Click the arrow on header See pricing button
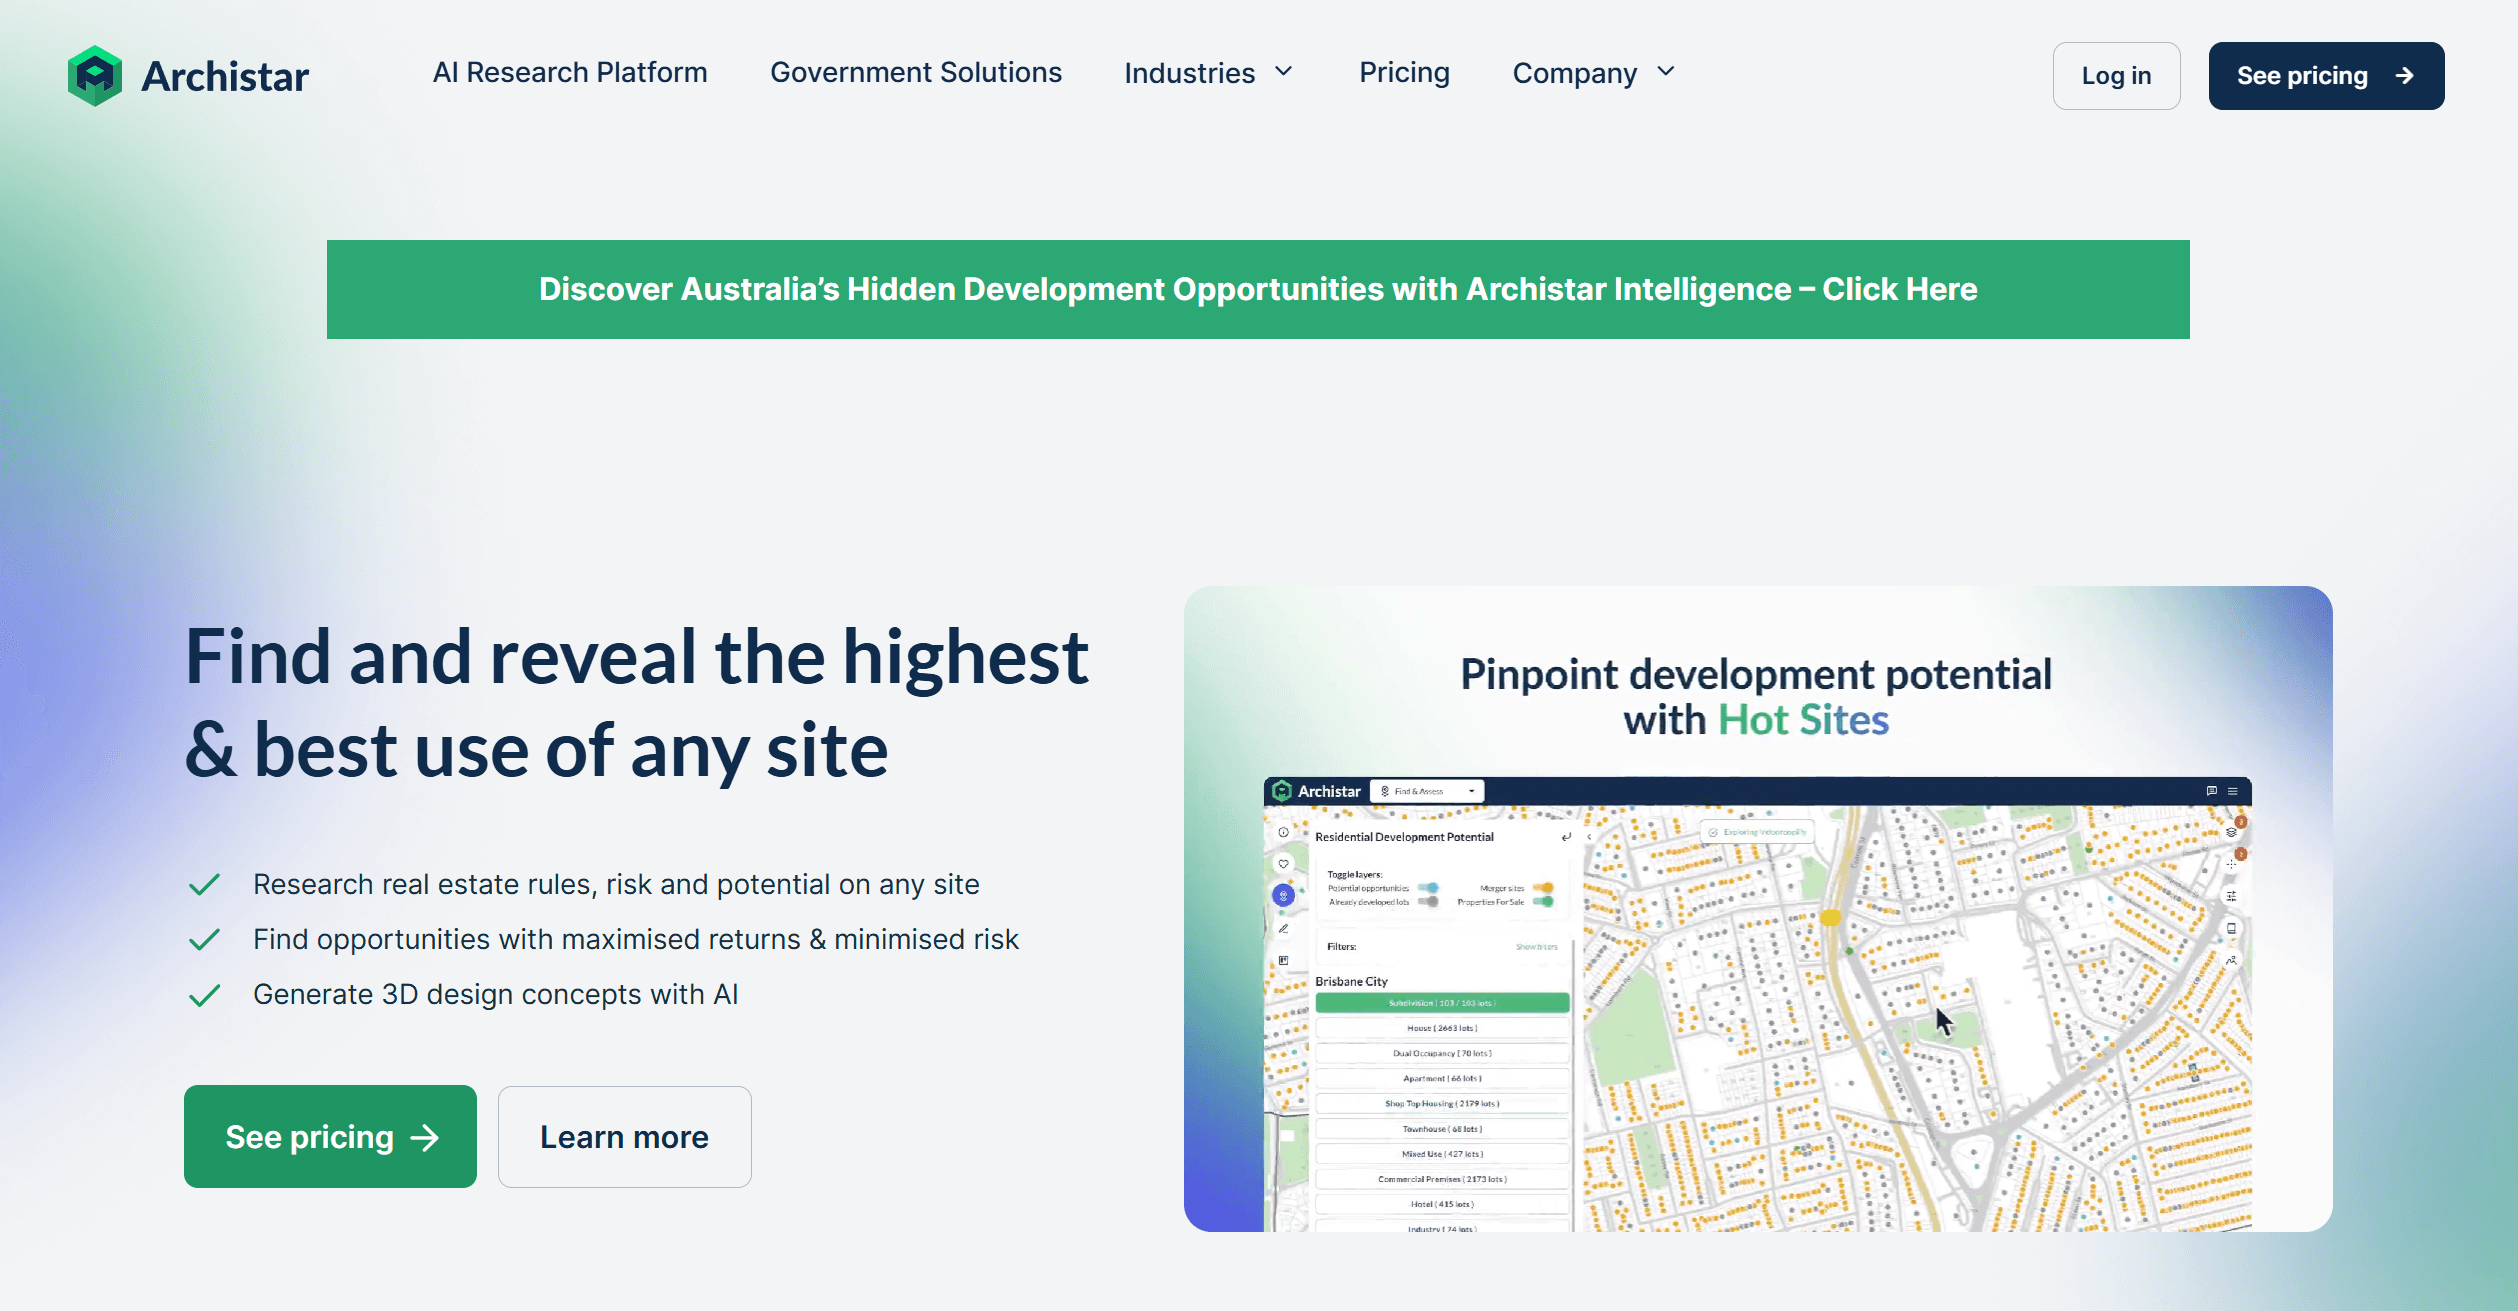This screenshot has width=2518, height=1311. point(2405,76)
